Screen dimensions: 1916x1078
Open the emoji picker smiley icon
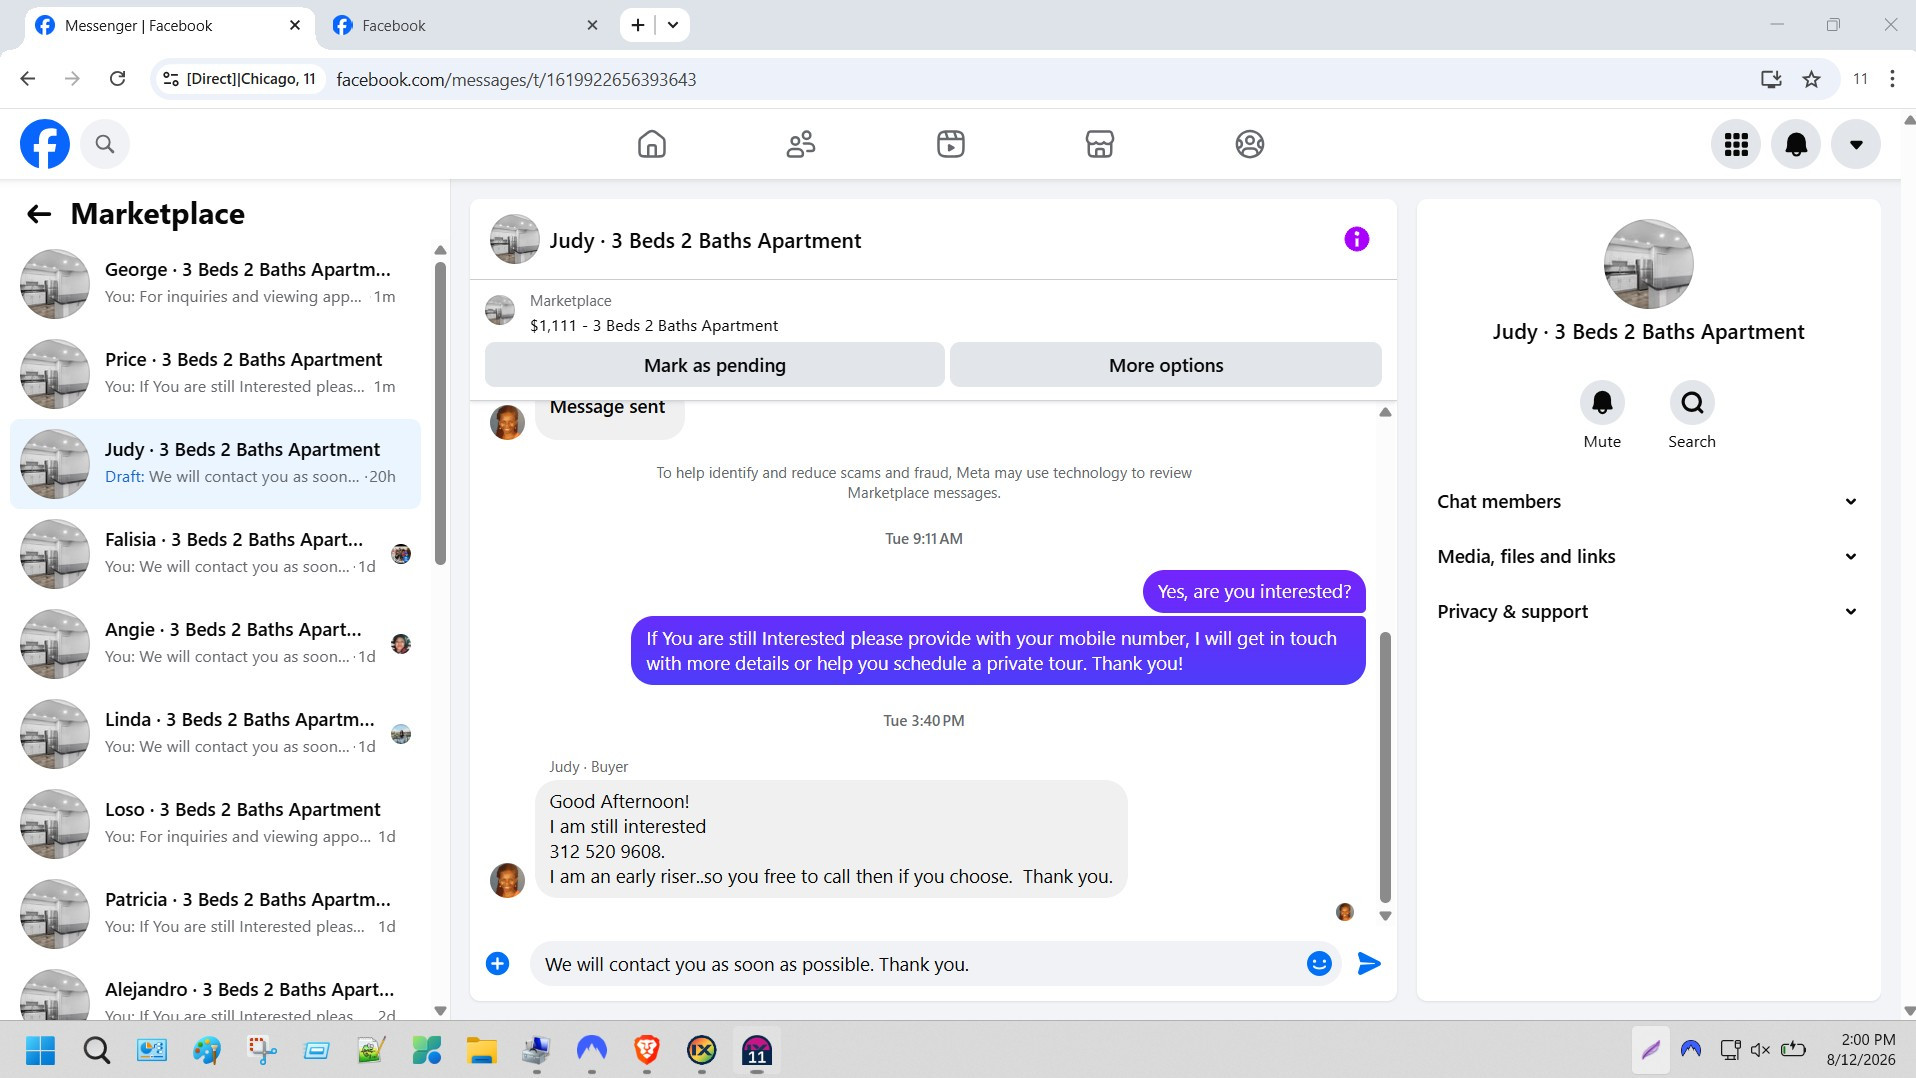(x=1319, y=964)
